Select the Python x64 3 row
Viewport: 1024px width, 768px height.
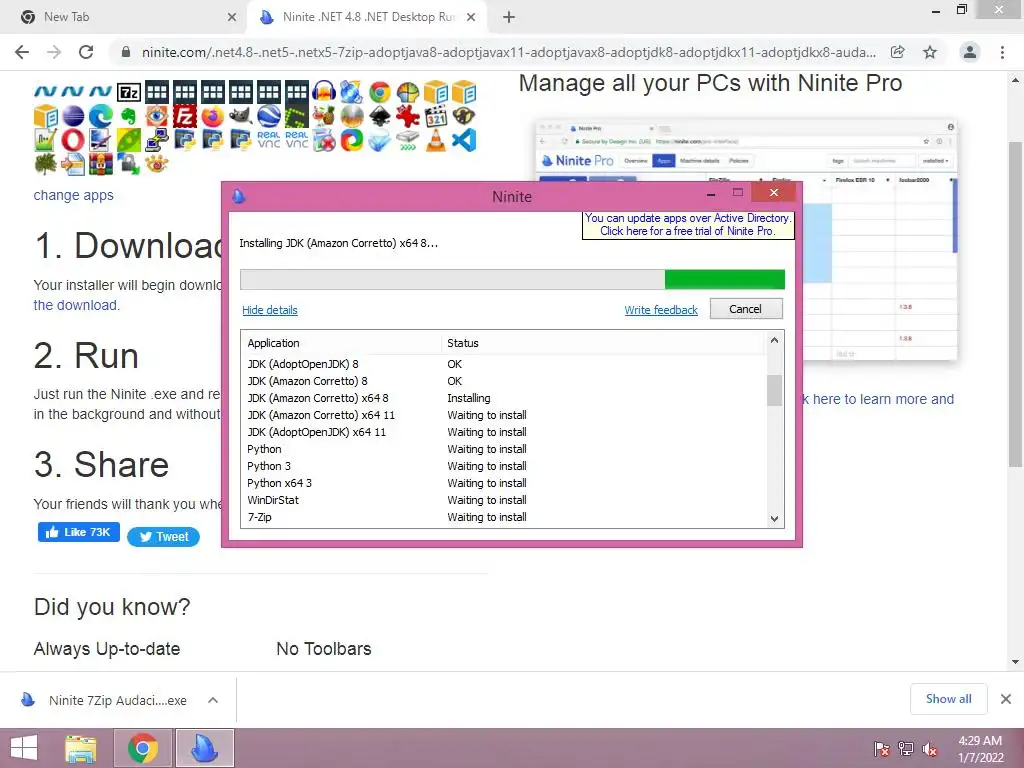click(x=505, y=483)
